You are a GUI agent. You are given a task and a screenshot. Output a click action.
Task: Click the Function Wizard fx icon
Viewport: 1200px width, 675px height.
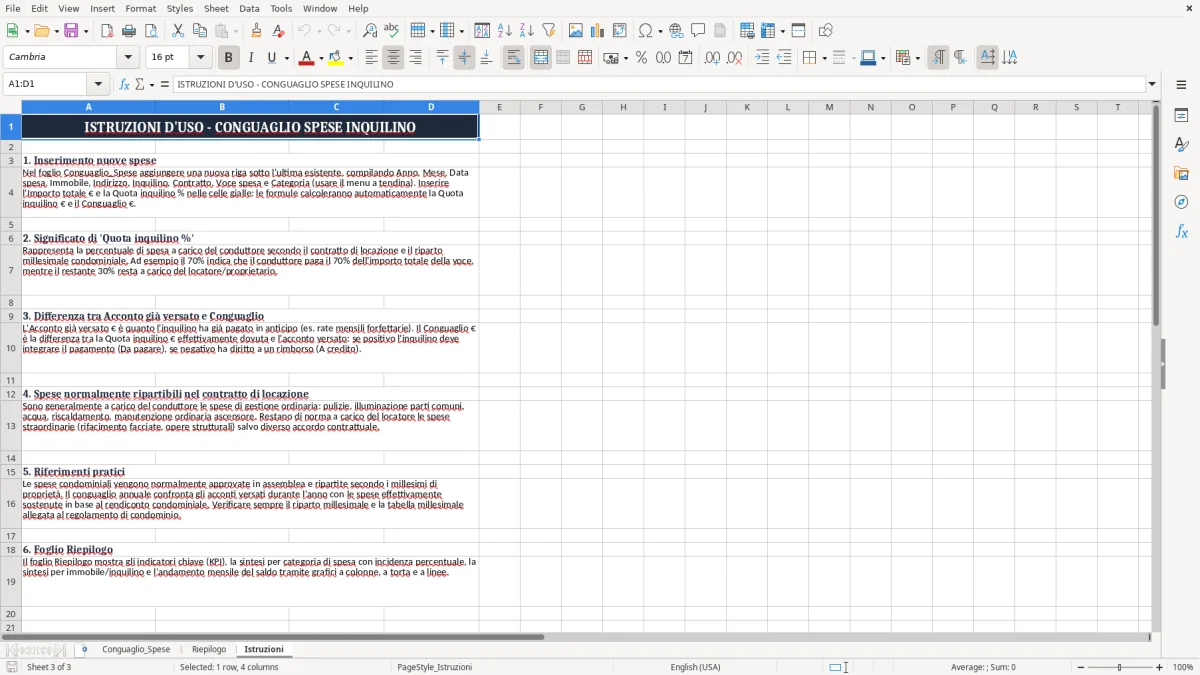pyautogui.click(x=125, y=84)
